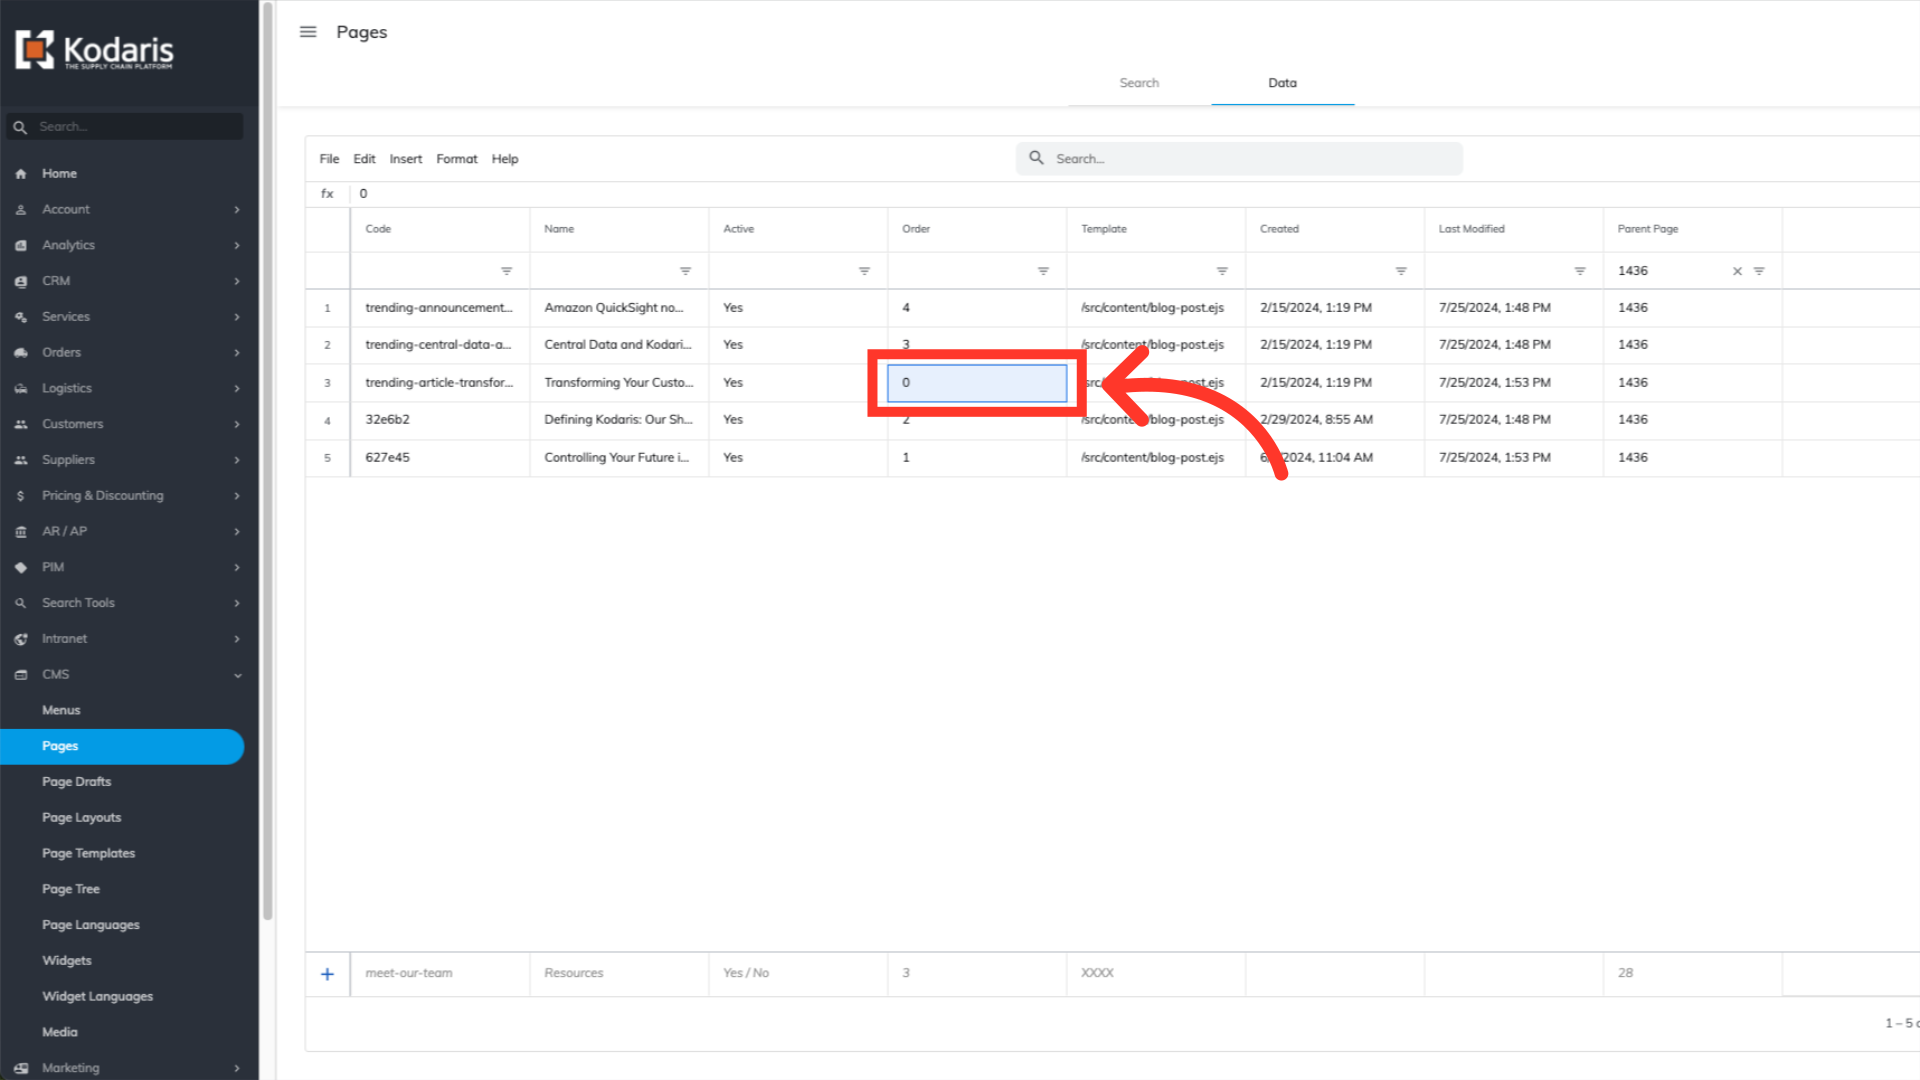The height and width of the screenshot is (1080, 1920).
Task: Go to Page Drafts
Action: click(76, 782)
